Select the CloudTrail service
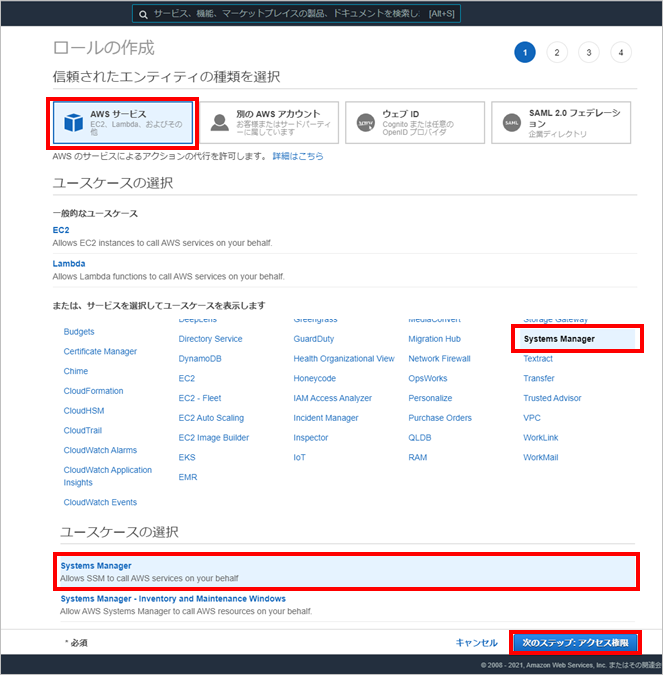Screen dimensions: 663x675 pyautogui.click(x=83, y=430)
